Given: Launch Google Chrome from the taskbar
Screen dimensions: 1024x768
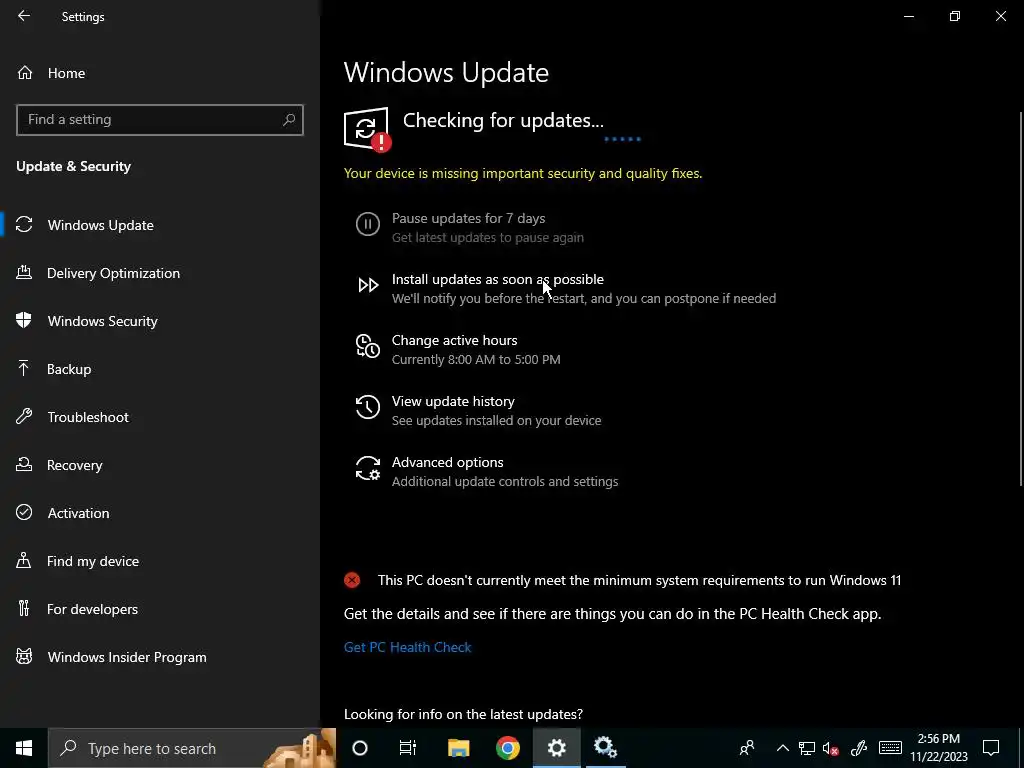Looking at the screenshot, I should 507,748.
